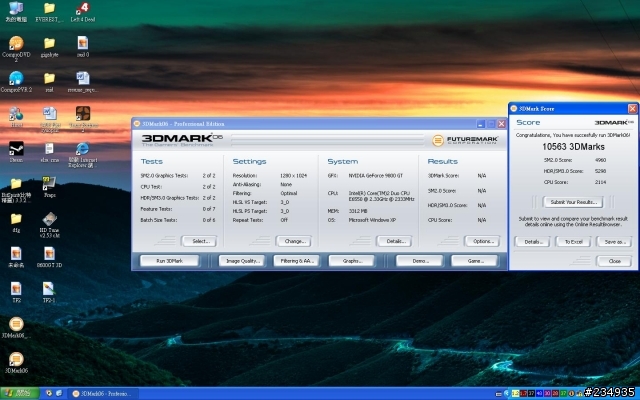Click the 1280 x 1024 resolution value
This screenshot has width=640, height=400.
293,176
